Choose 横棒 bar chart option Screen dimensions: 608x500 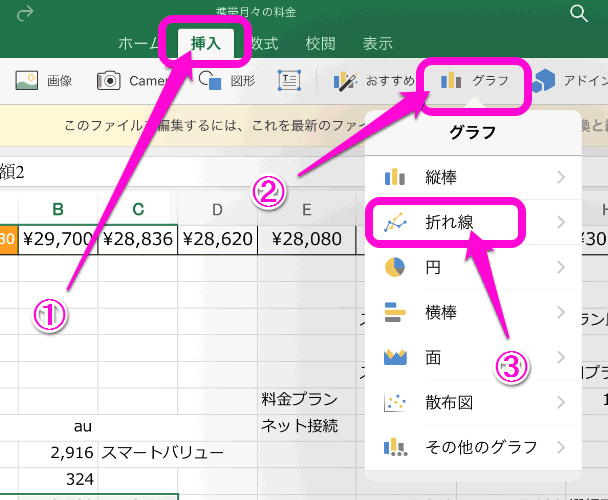(472, 312)
